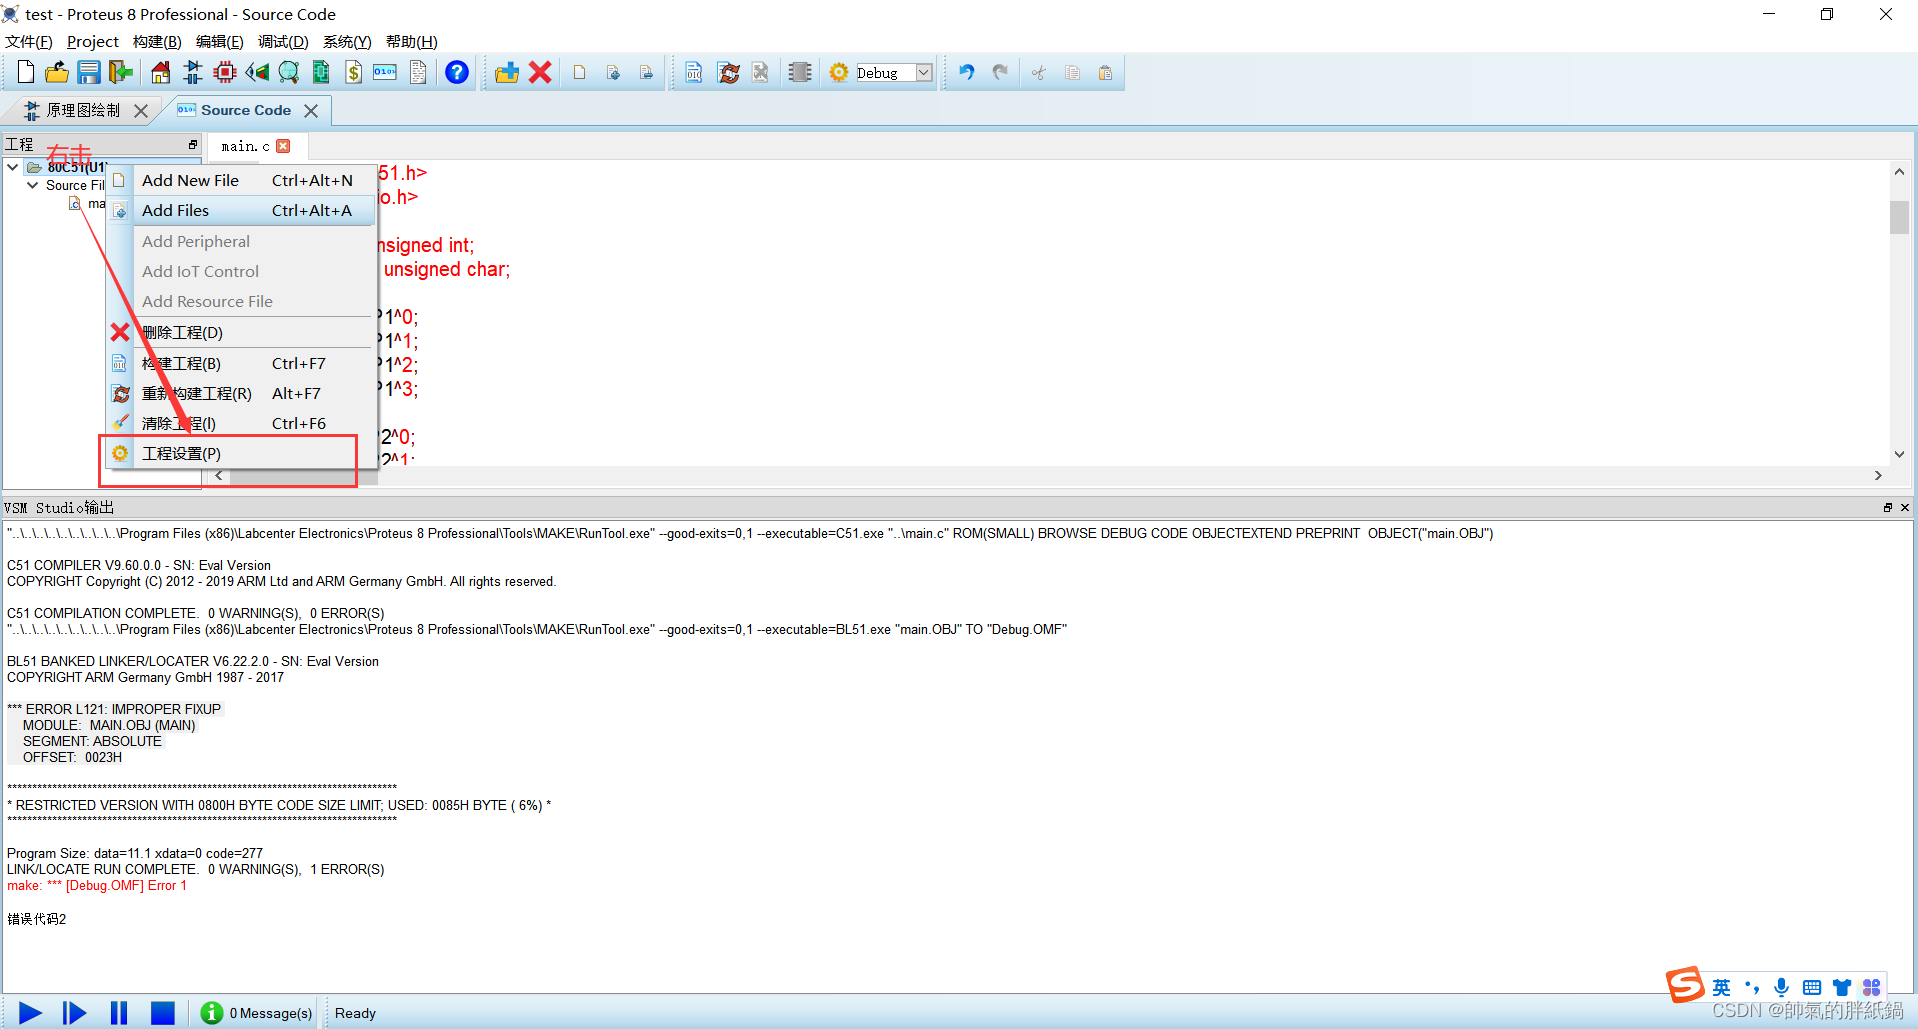1918x1029 pixels.
Task: Click the add new file toolbar icon
Action: pos(580,72)
